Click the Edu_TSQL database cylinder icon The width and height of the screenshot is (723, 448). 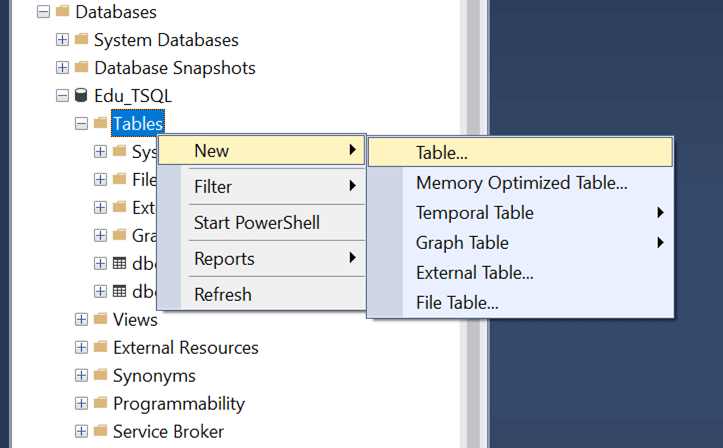tap(81, 96)
